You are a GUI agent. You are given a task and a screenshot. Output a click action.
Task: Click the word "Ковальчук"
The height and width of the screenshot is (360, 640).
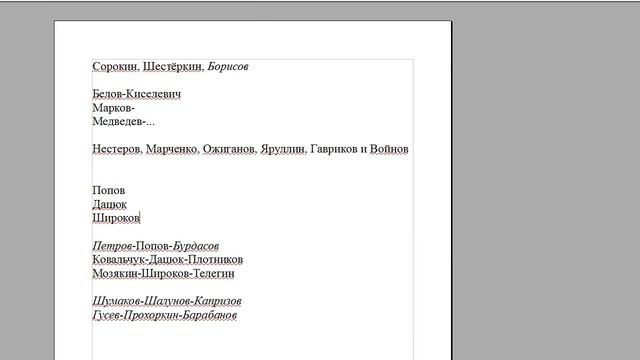pyautogui.click(x=119, y=260)
